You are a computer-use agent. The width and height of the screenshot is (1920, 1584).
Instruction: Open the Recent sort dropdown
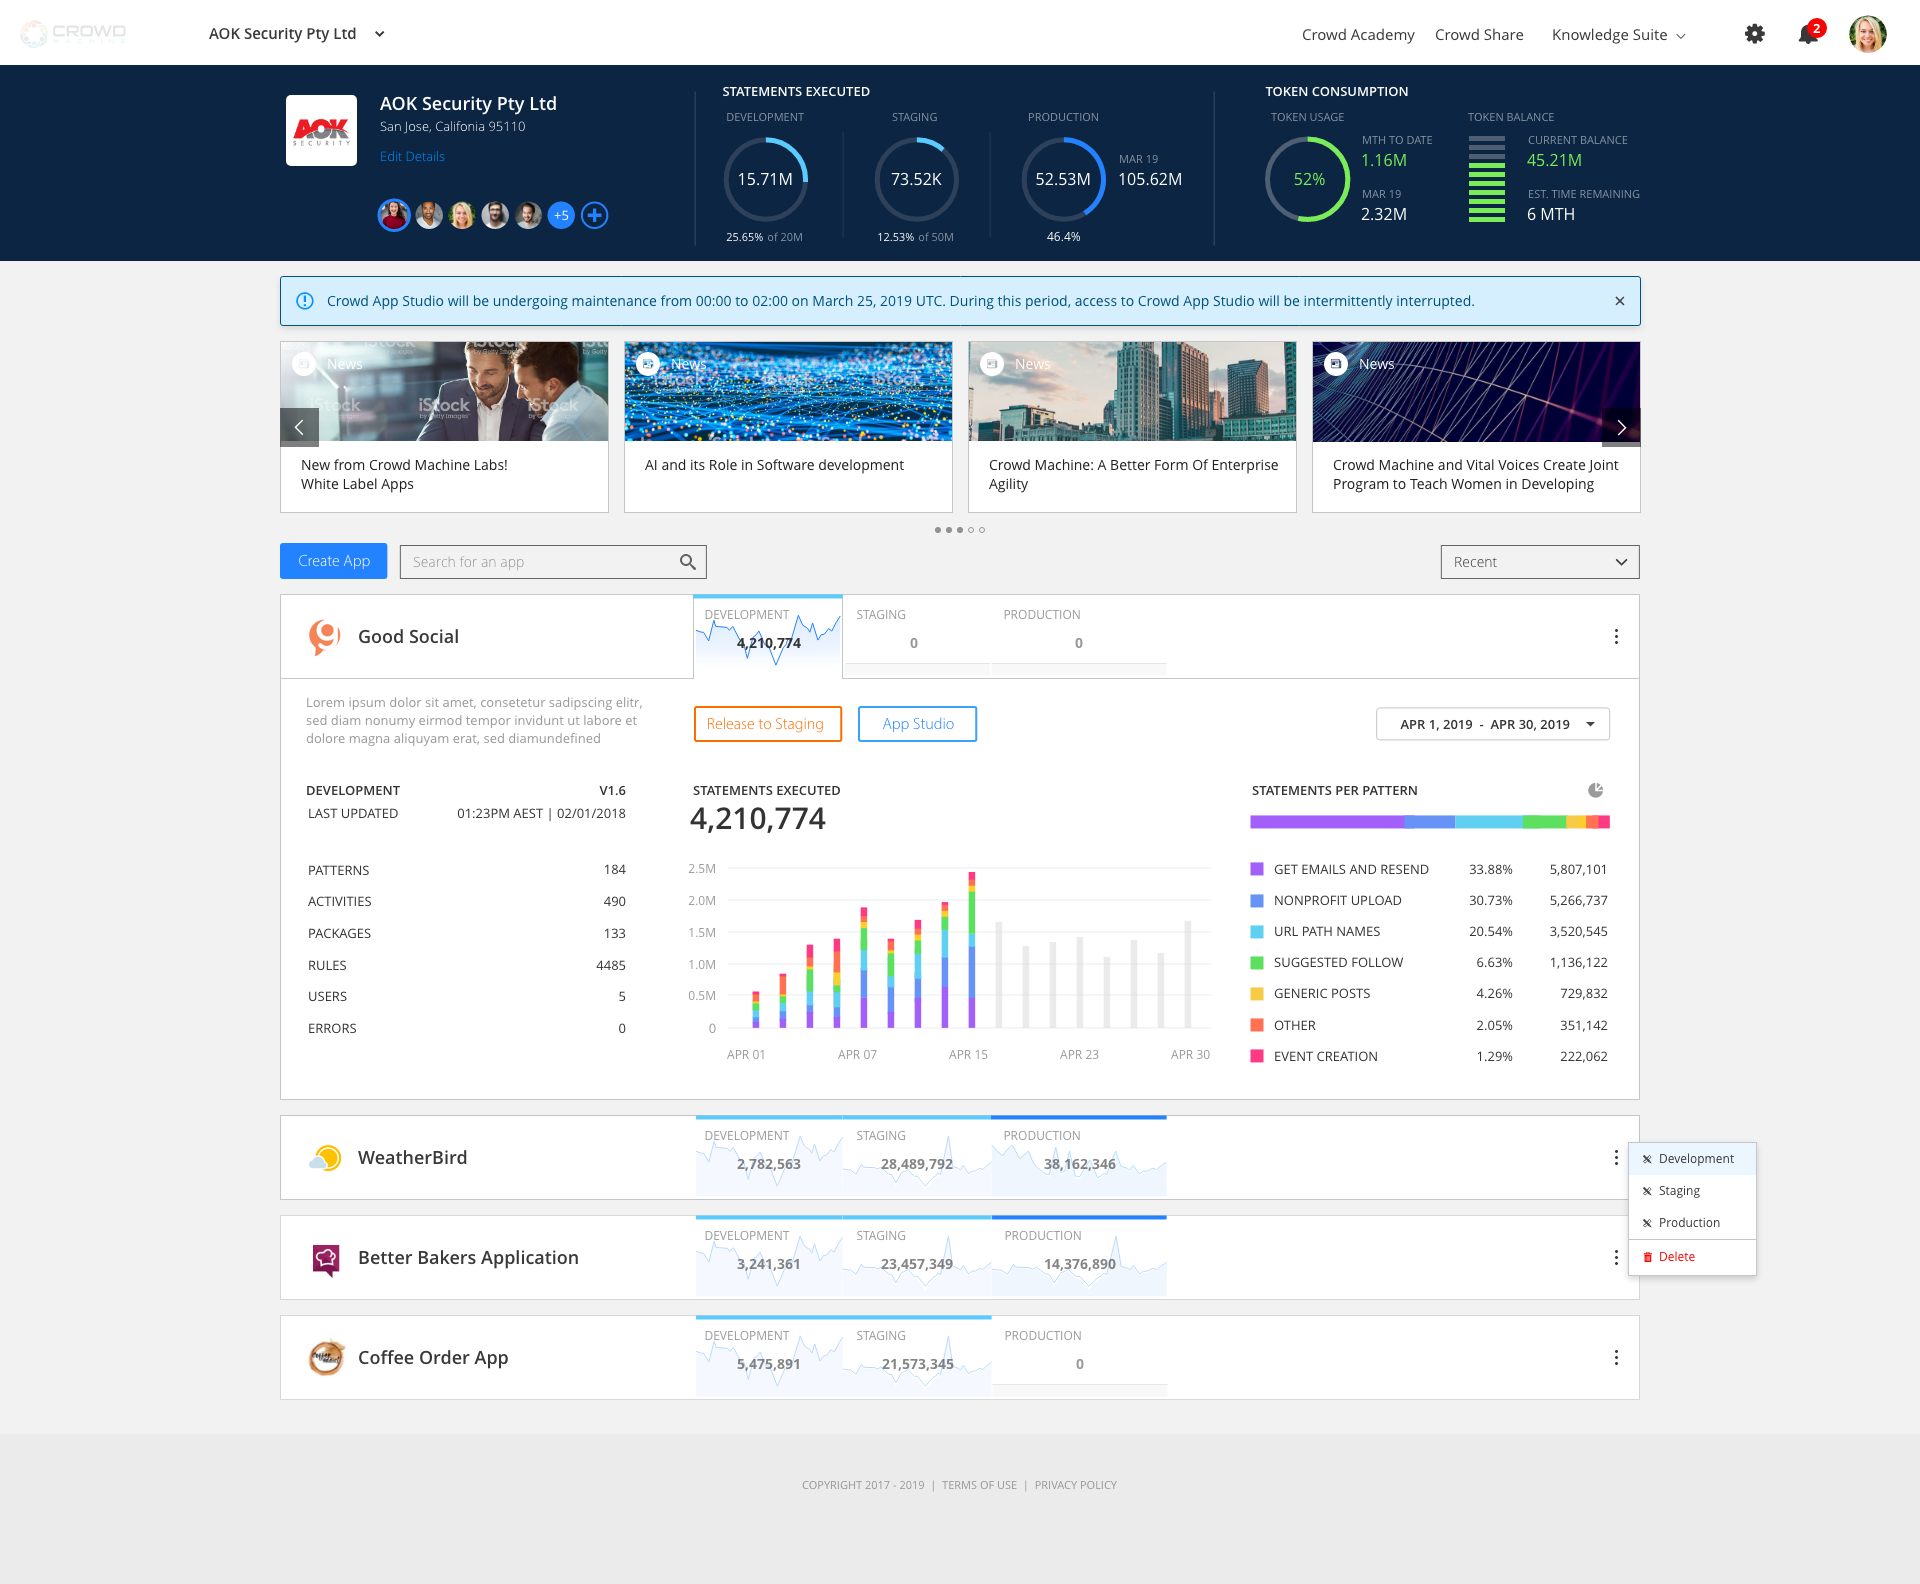click(x=1540, y=562)
